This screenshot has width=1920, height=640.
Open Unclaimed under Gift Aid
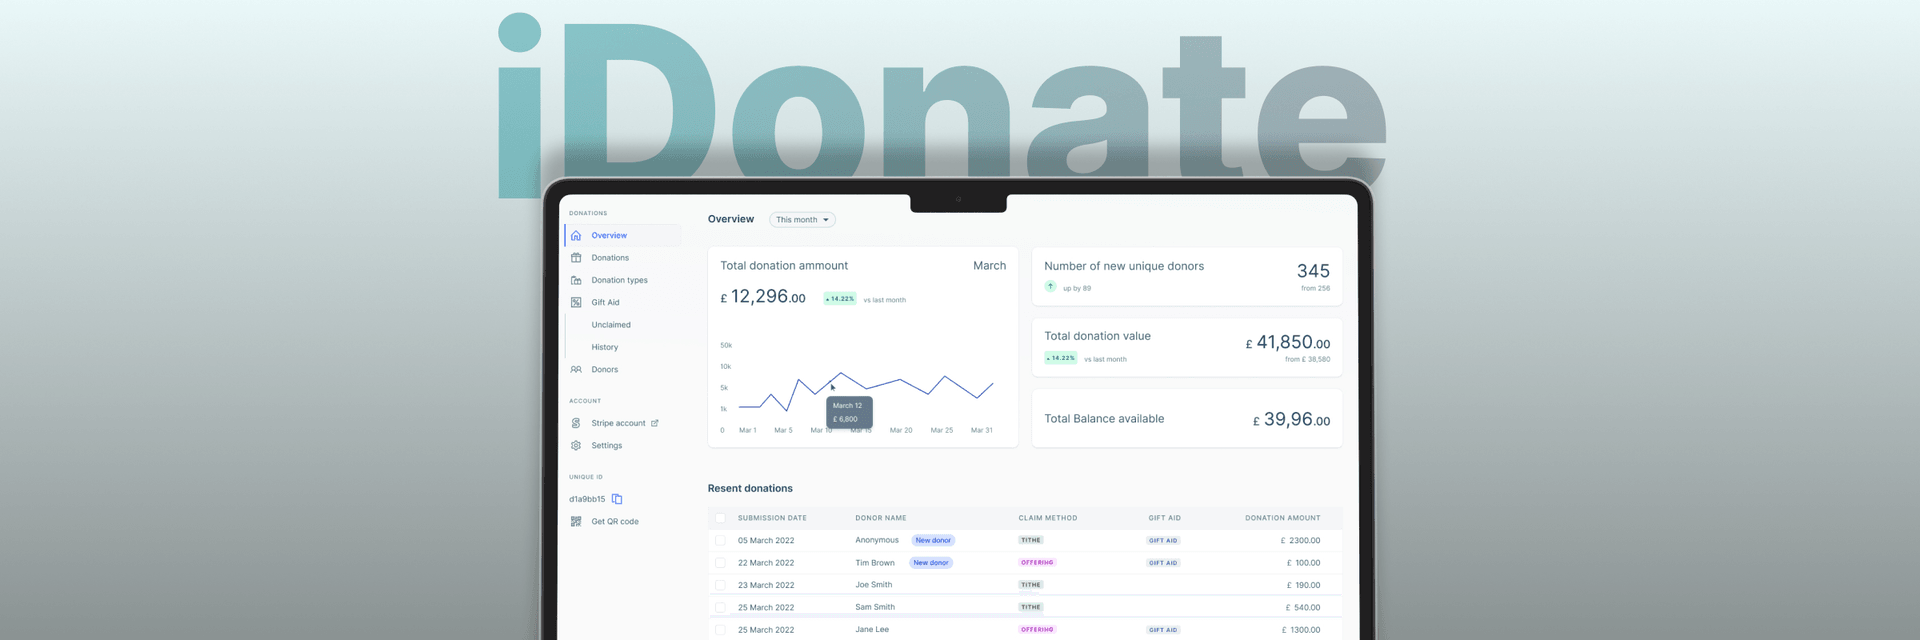click(611, 325)
